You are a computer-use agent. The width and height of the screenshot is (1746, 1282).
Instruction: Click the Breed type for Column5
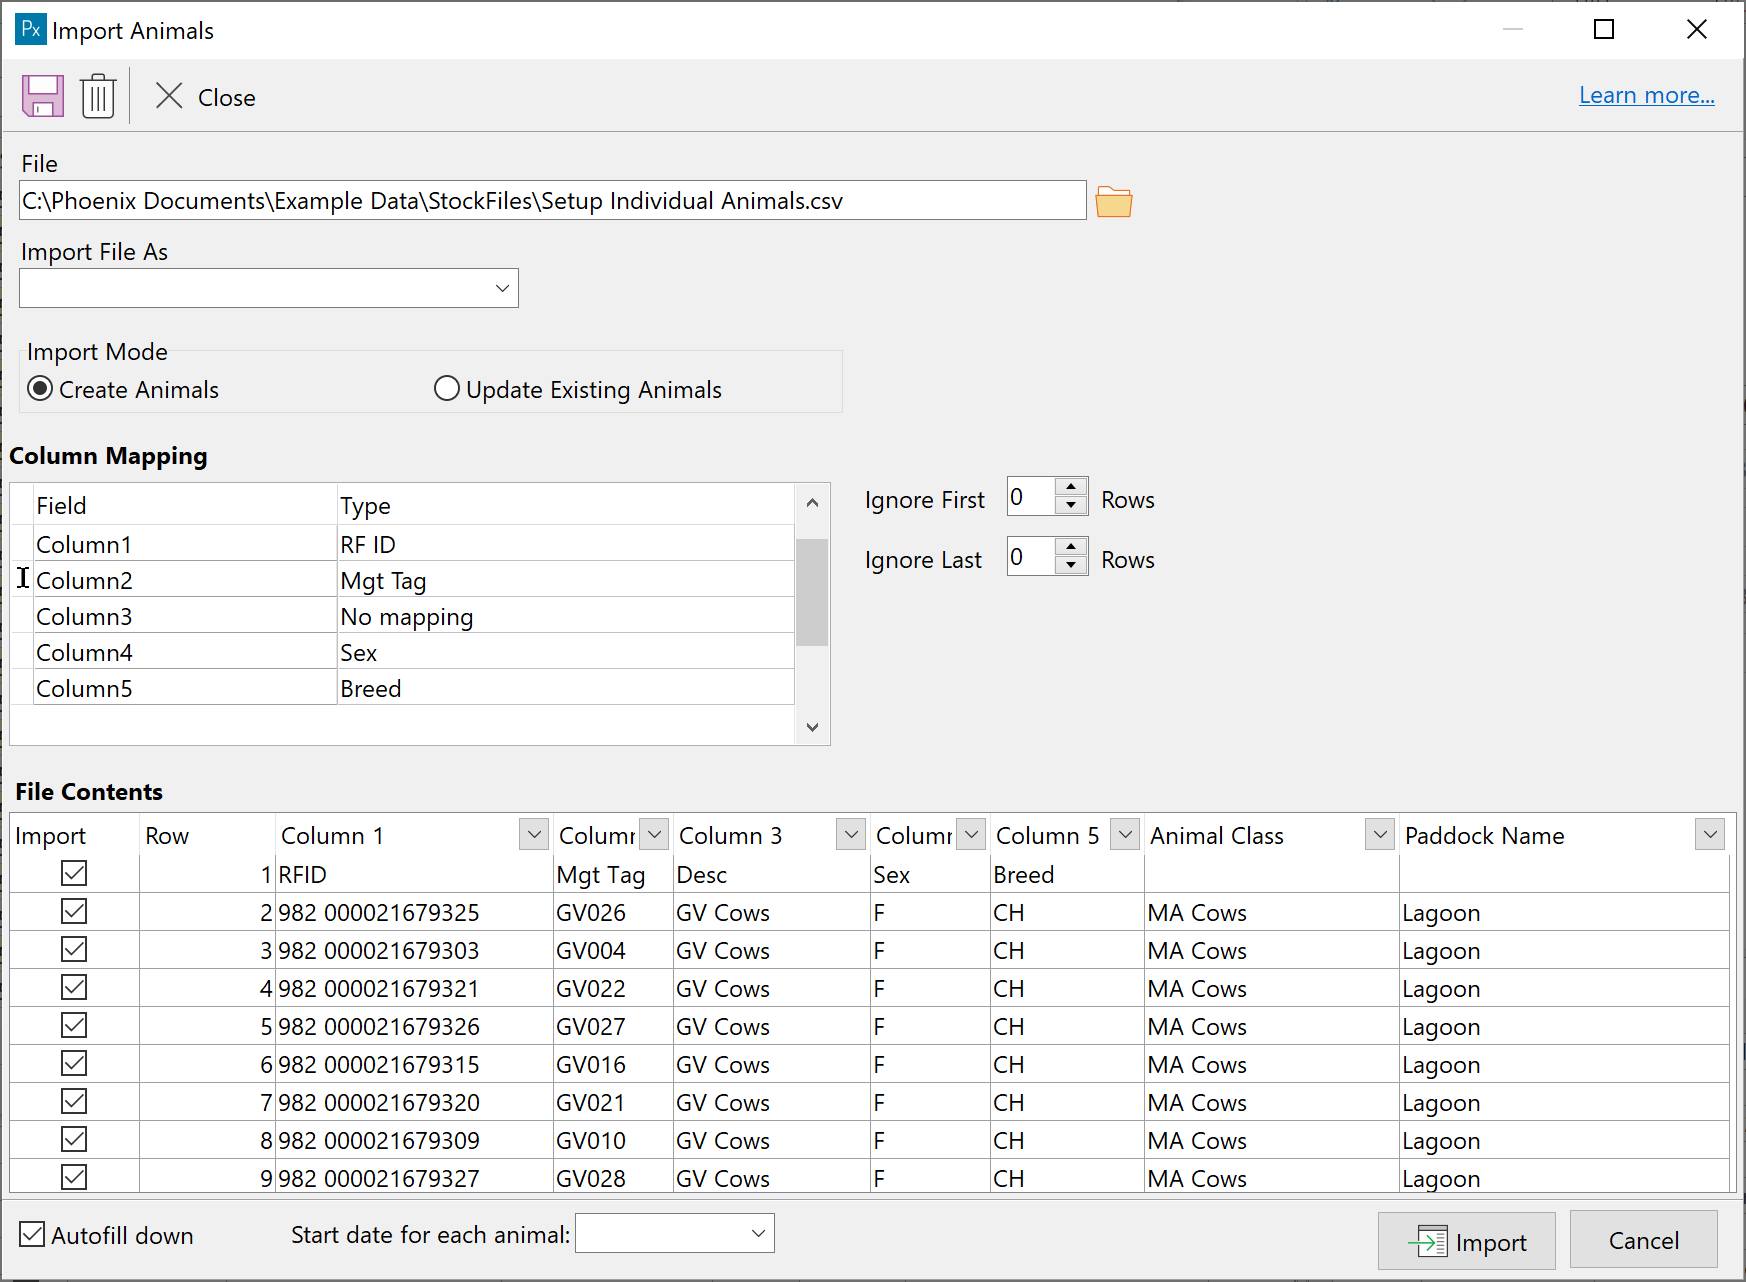(x=565, y=688)
